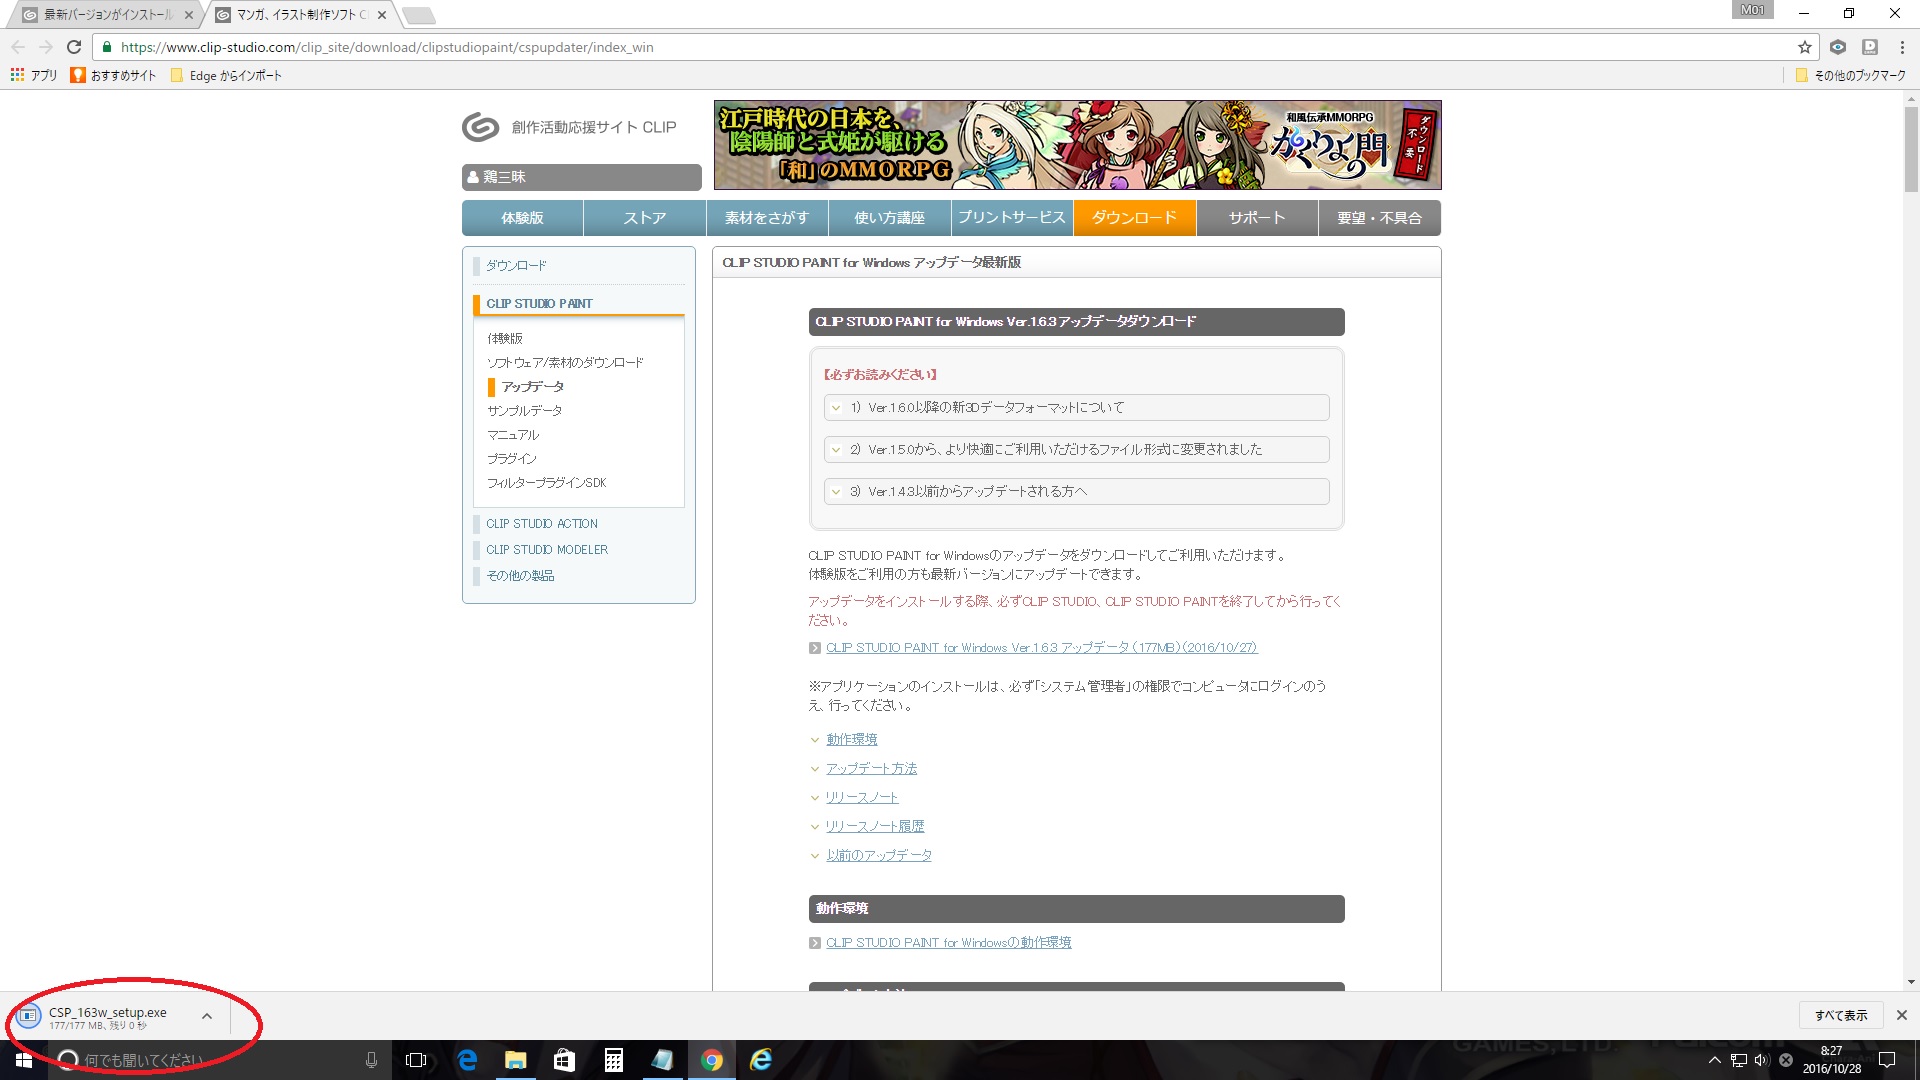The height and width of the screenshot is (1080, 1920).
Task: Expand the 以前のアップデータ section
Action: 879,856
